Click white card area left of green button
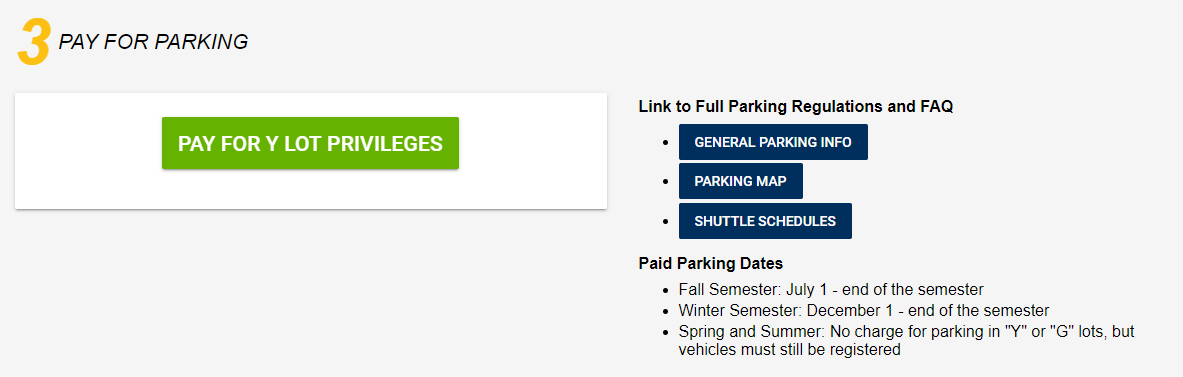Screen dimensions: 1183x377 pyautogui.click(x=88, y=151)
